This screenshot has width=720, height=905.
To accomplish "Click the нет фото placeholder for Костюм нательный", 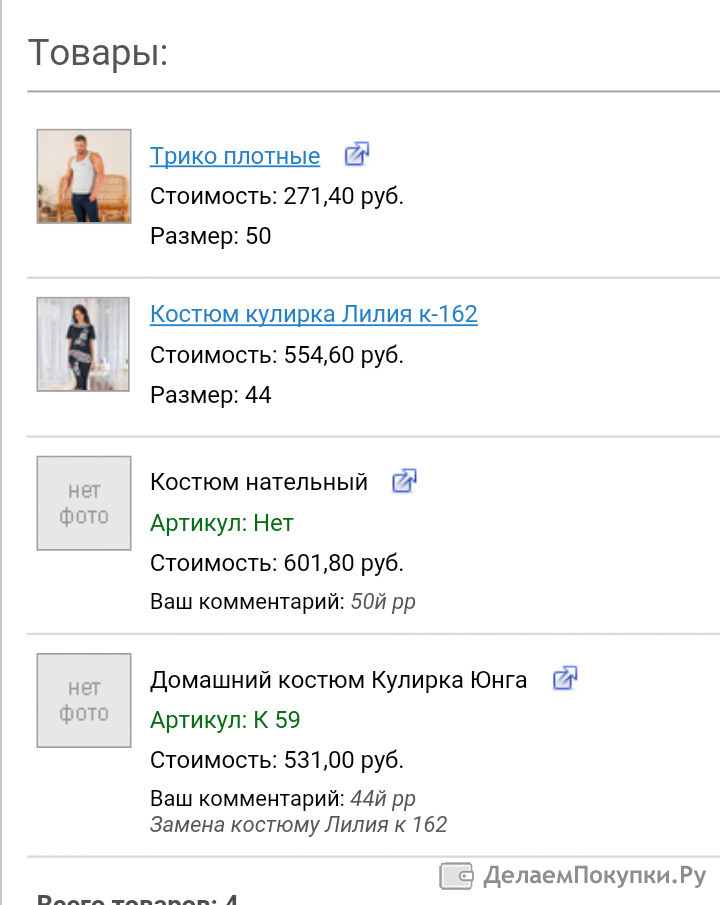I will click(84, 503).
